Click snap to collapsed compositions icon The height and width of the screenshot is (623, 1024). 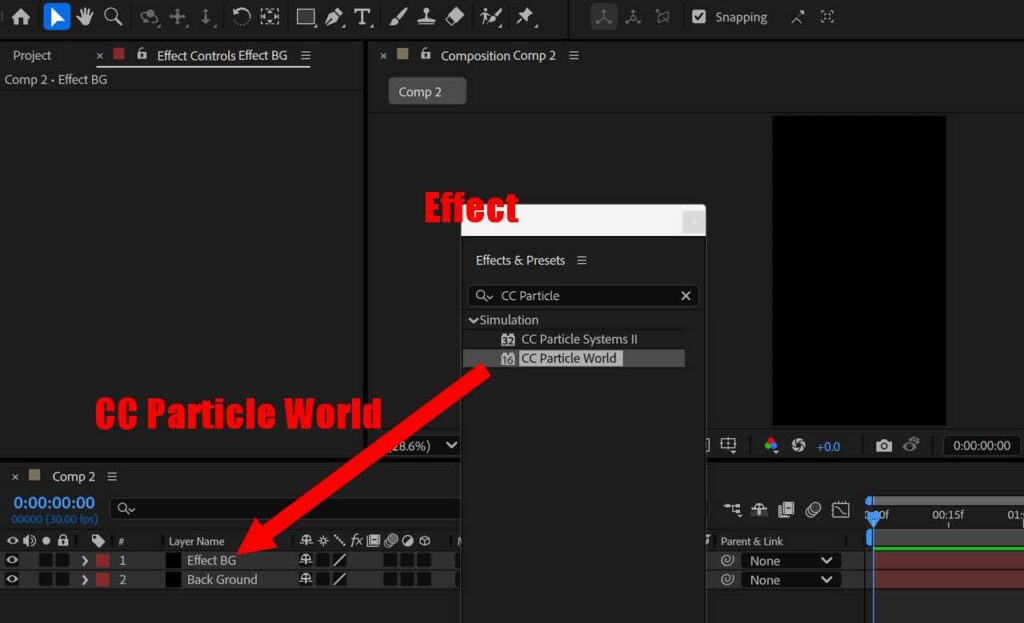coord(827,18)
